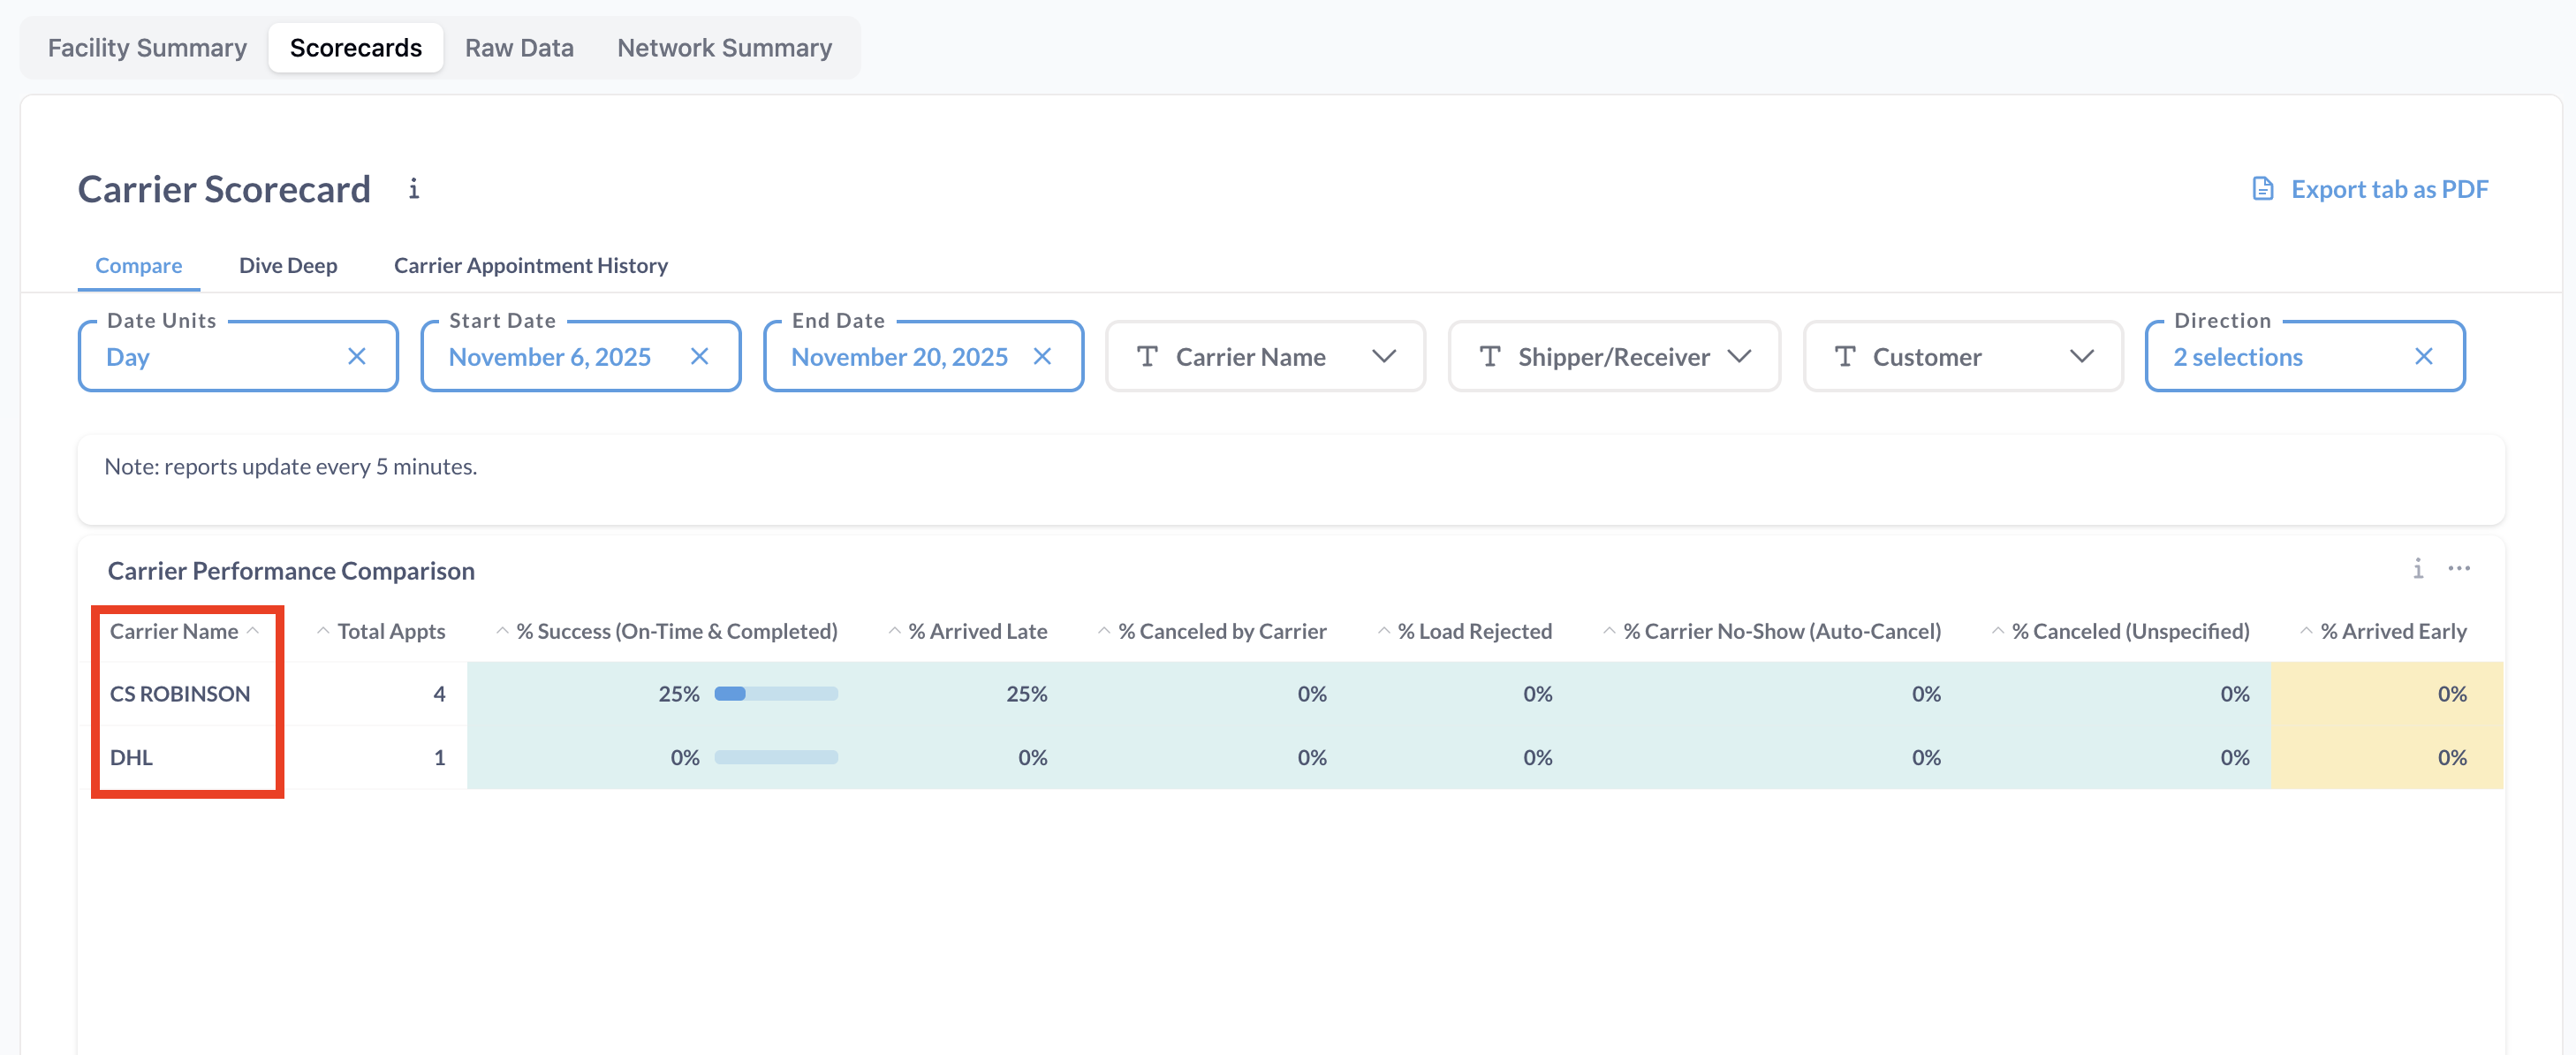Click the reports update note text
Viewport: 2576px width, 1055px height.
tap(291, 466)
